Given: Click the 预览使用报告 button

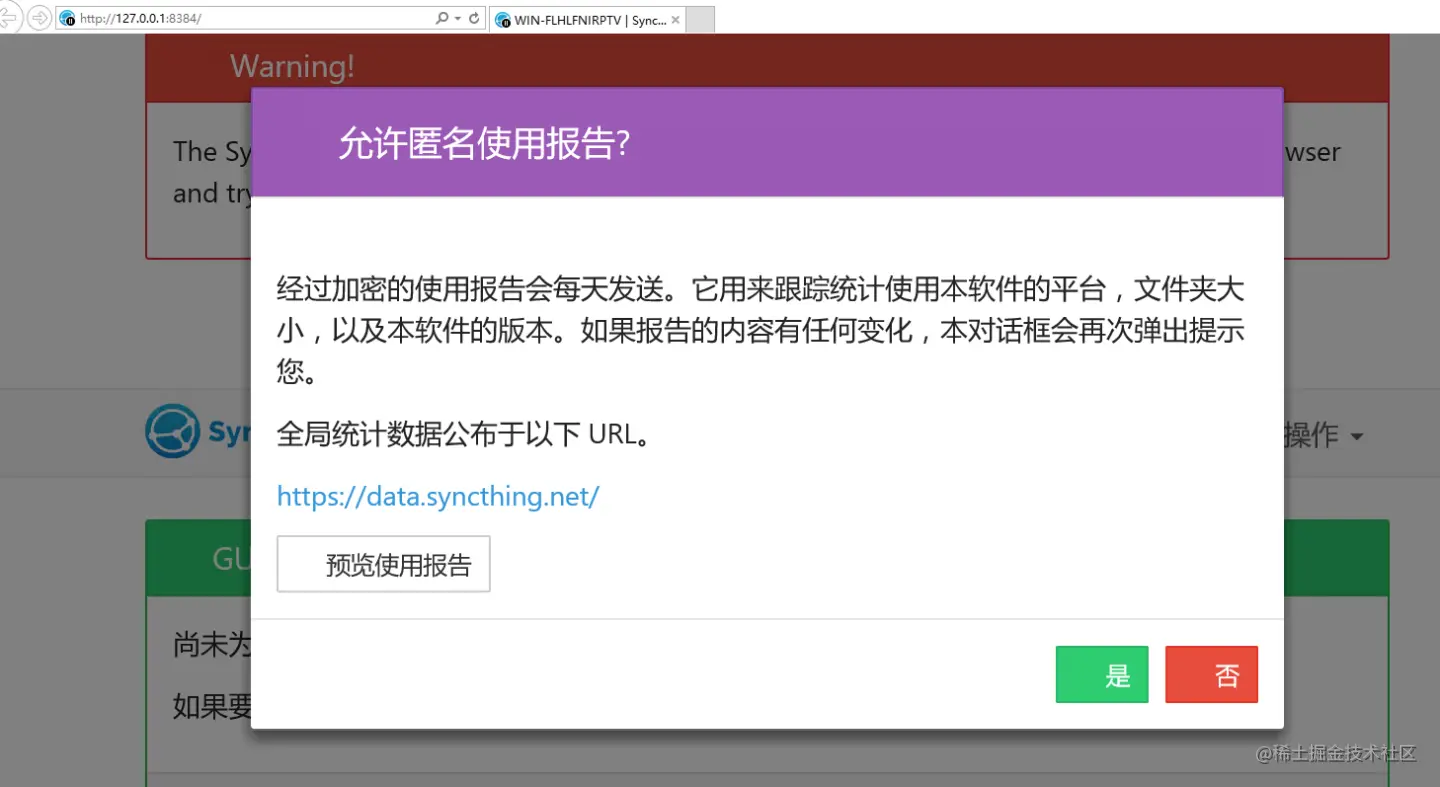Looking at the screenshot, I should [383, 564].
